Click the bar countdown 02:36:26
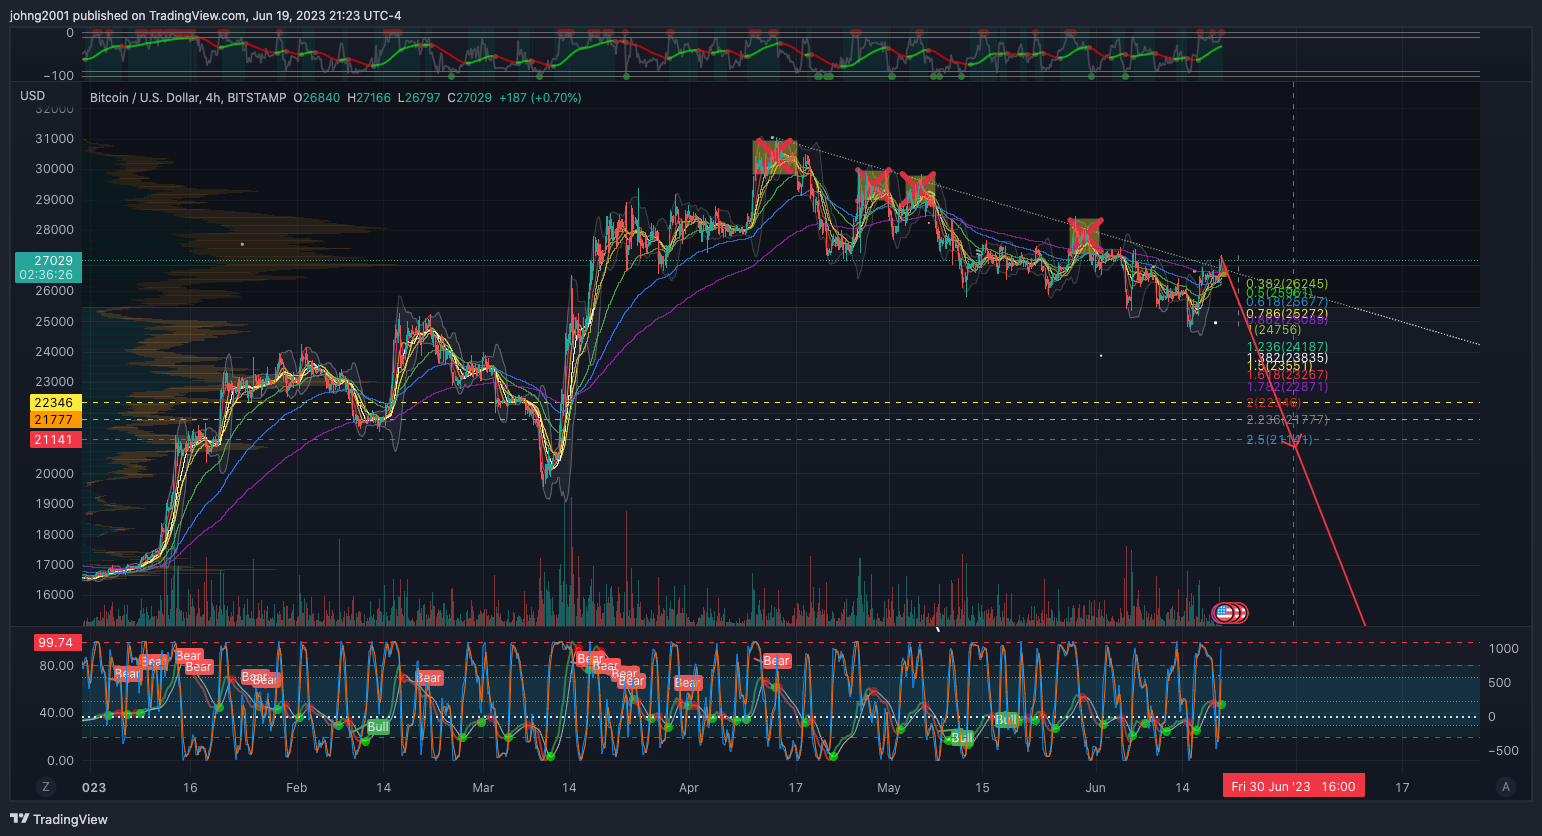This screenshot has width=1542, height=836. tap(46, 274)
